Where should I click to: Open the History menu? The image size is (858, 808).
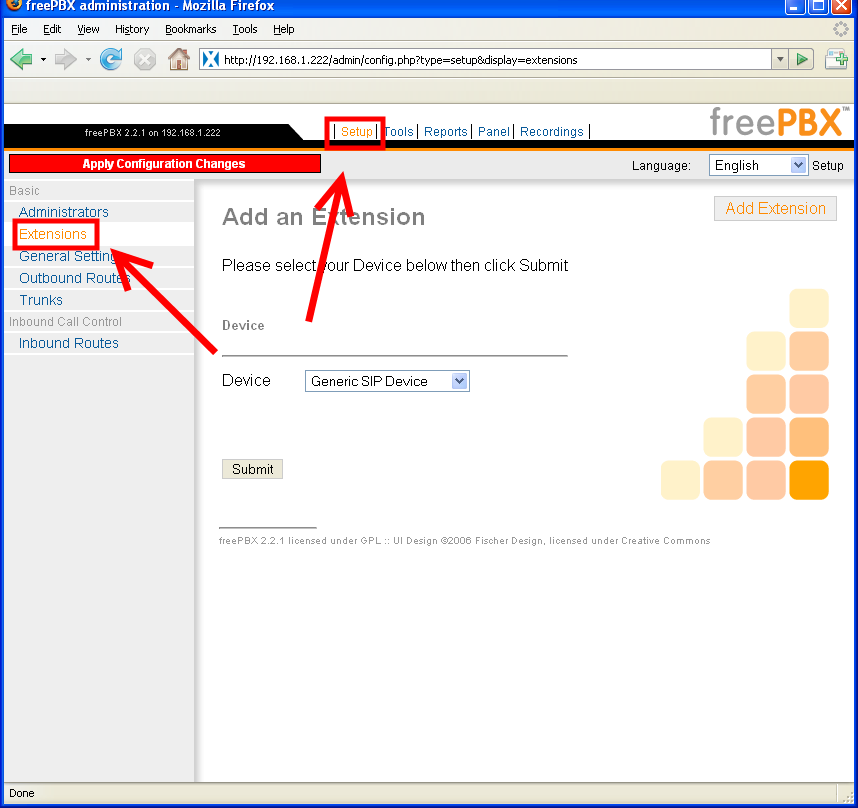pos(132,29)
